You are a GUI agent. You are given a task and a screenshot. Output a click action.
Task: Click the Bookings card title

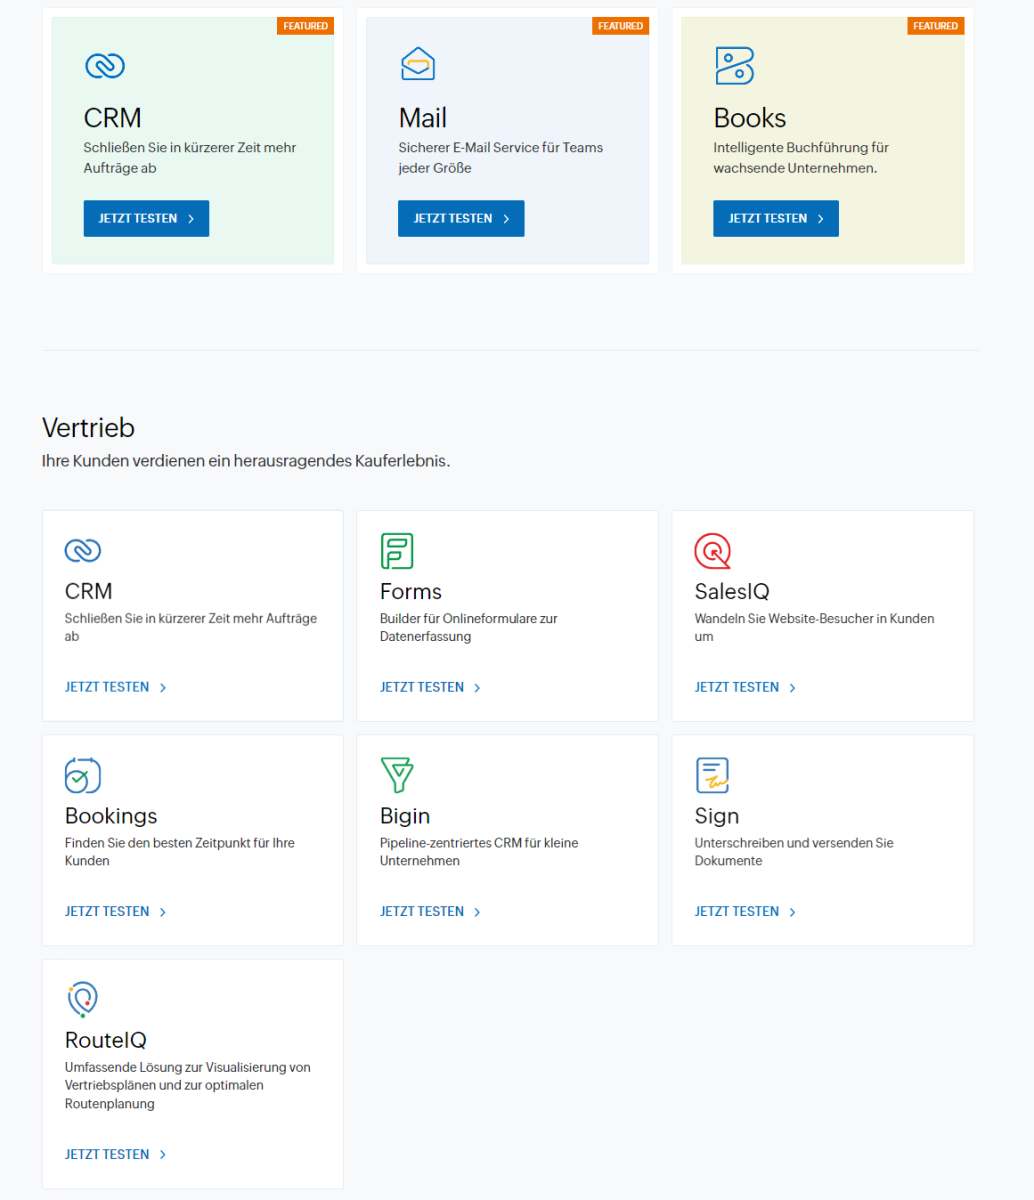[111, 816]
